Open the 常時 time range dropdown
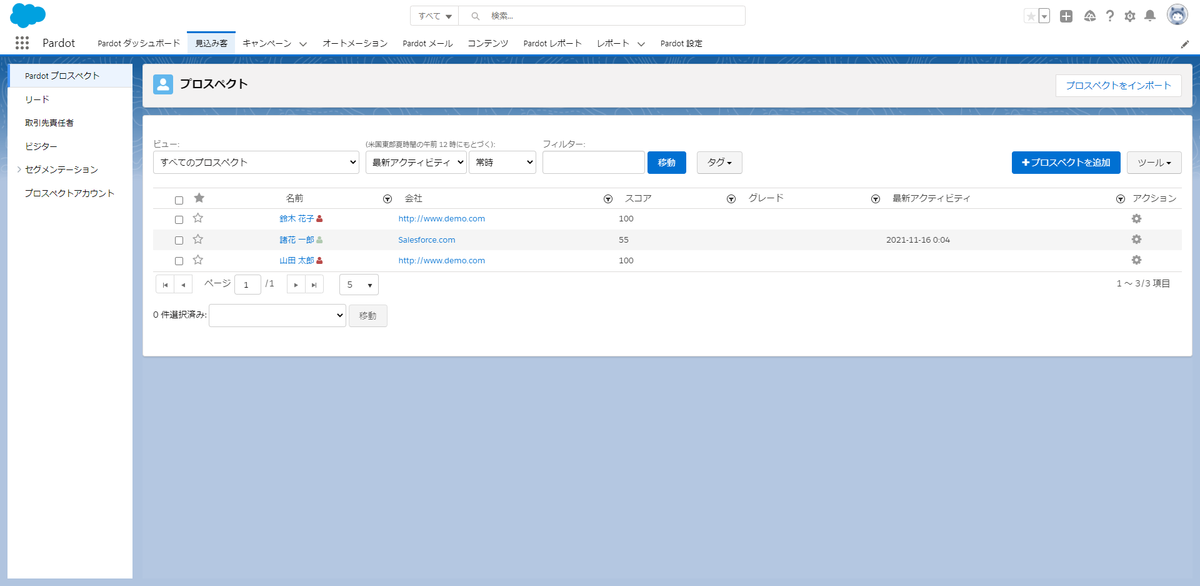This screenshot has width=1200, height=586. (503, 162)
